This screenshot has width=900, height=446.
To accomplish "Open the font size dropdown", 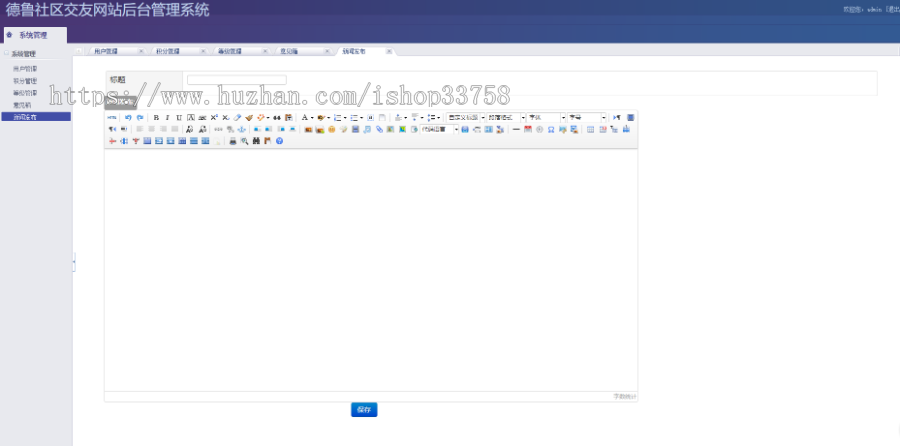I will pos(587,118).
